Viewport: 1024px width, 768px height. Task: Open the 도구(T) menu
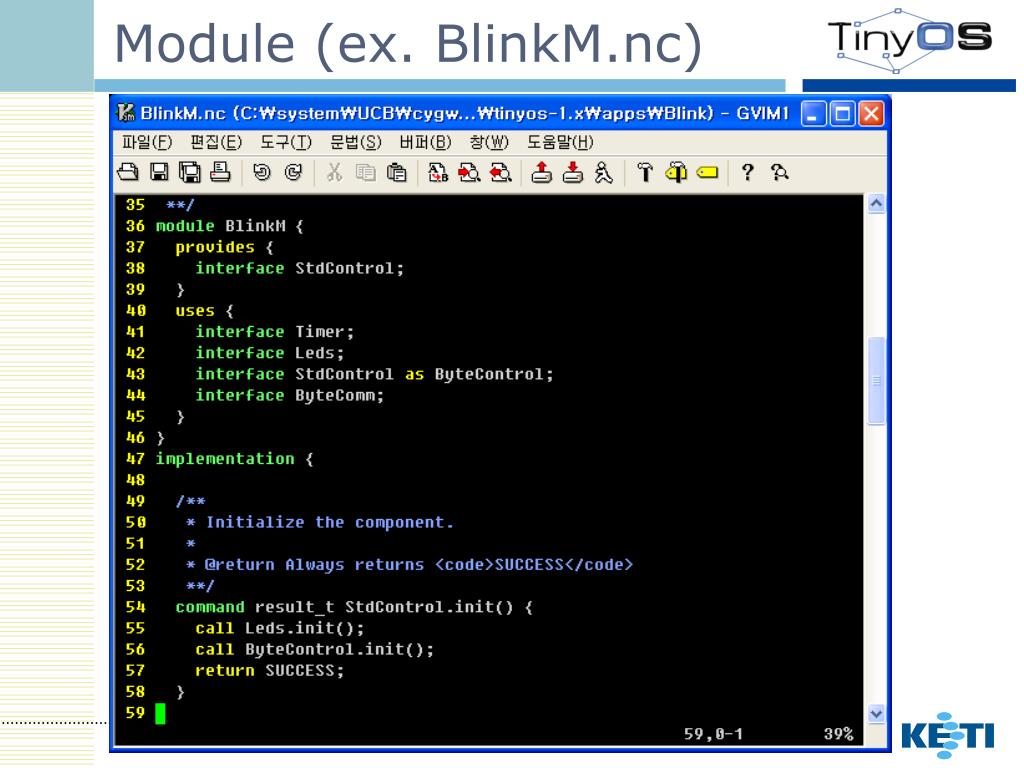coord(286,142)
